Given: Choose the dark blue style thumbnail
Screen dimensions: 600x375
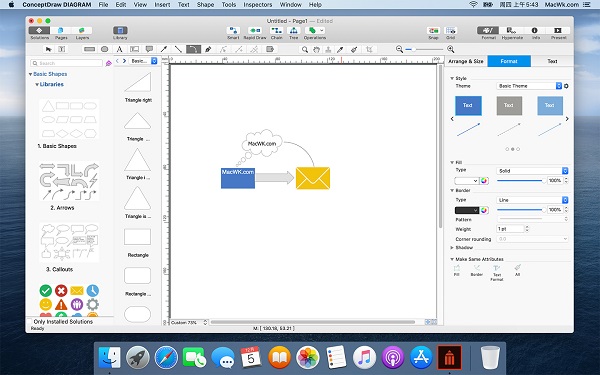Looking at the screenshot, I should point(468,105).
